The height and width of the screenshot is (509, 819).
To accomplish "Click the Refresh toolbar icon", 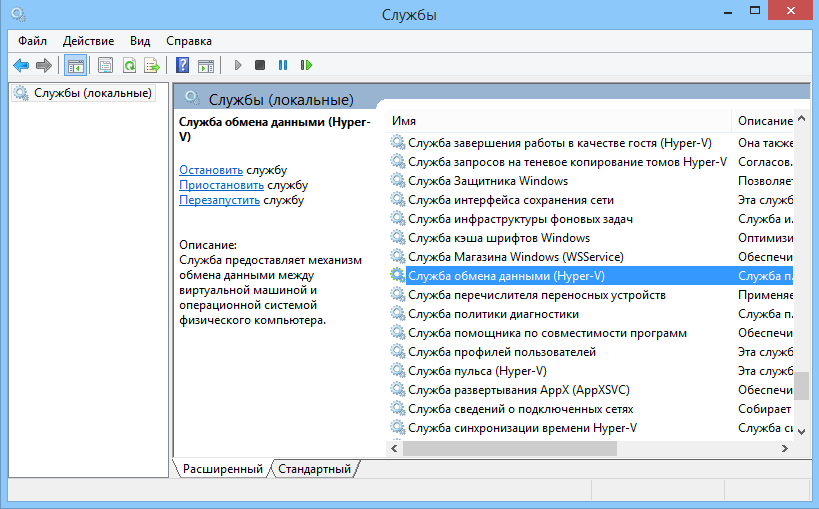I will [129, 65].
